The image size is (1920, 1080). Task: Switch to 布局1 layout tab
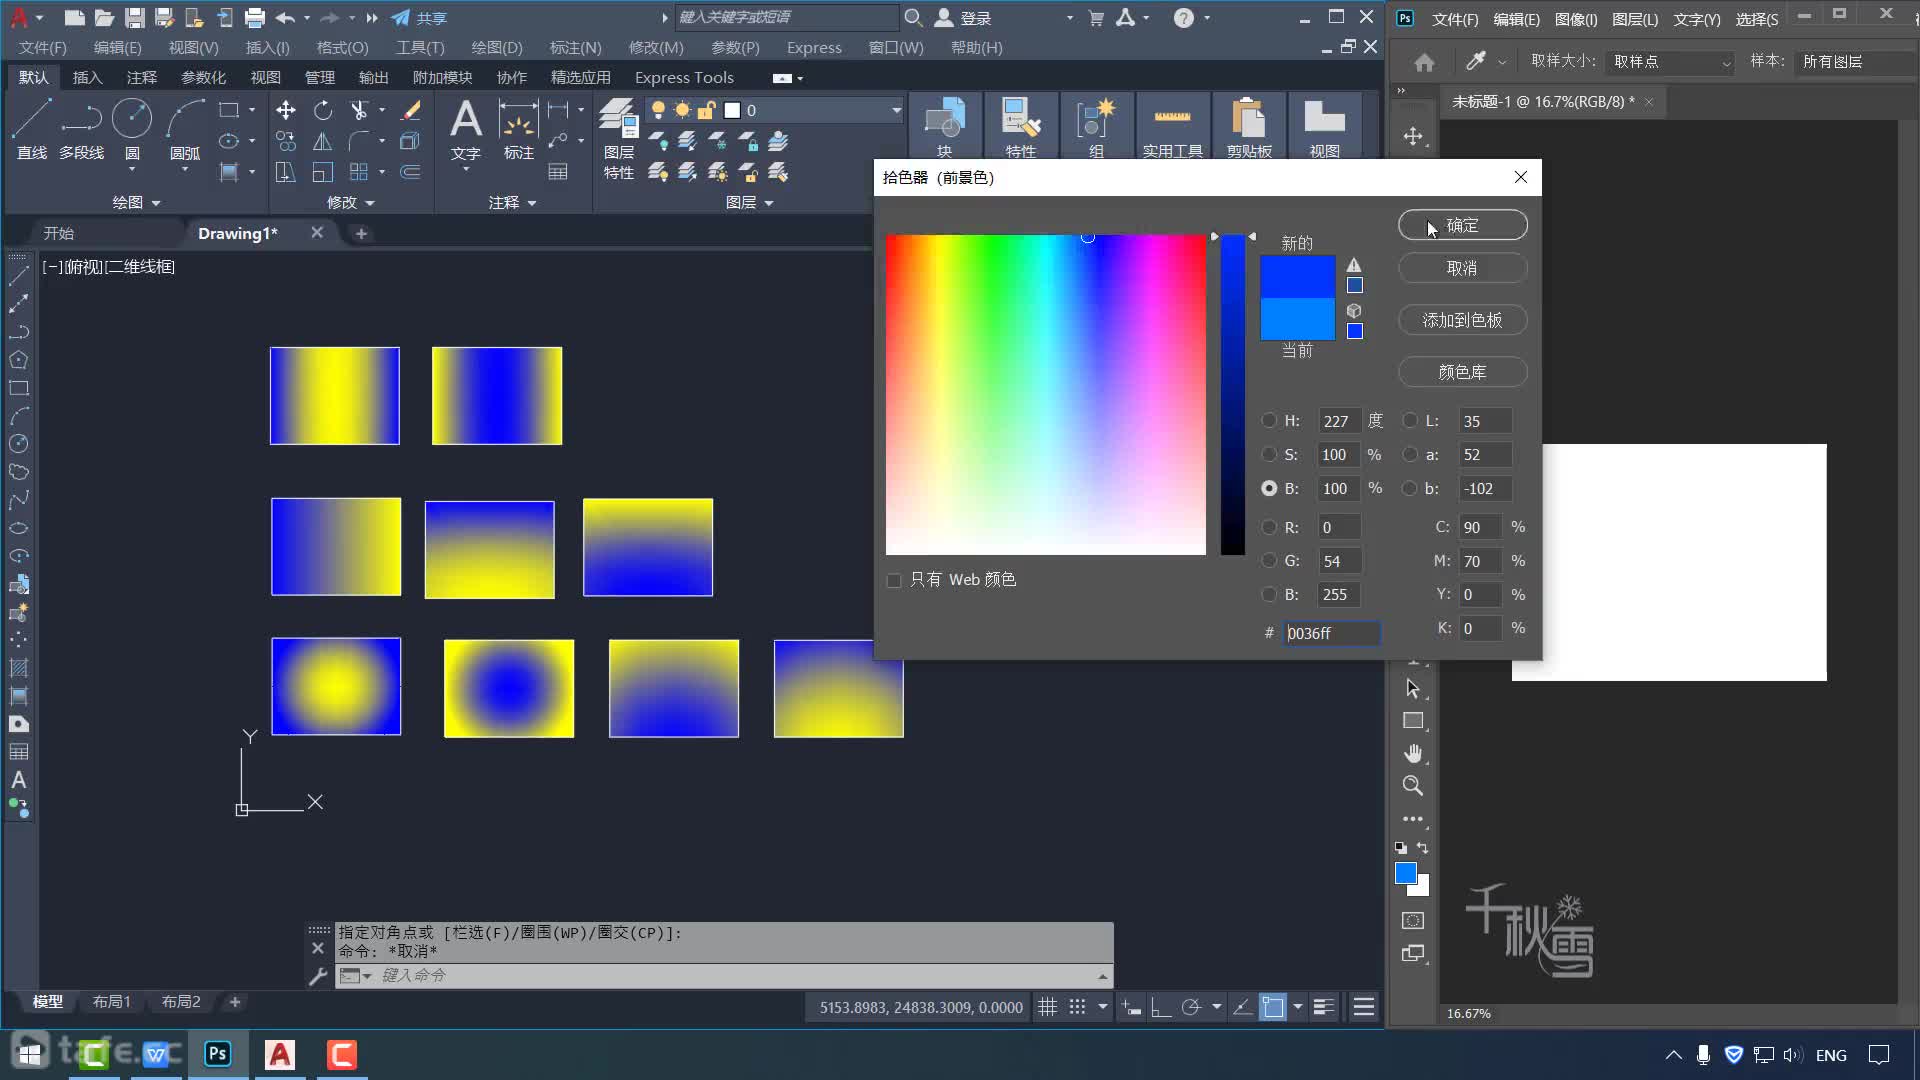click(x=111, y=1001)
